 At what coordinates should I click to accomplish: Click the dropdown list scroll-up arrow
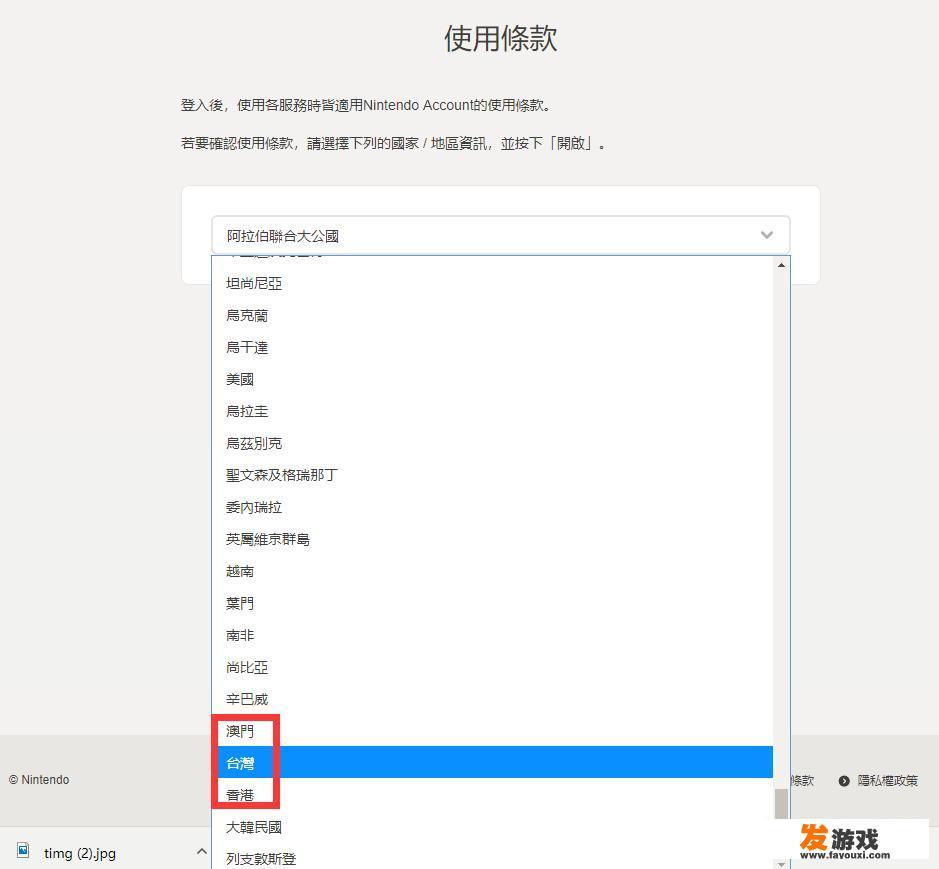tap(781, 265)
